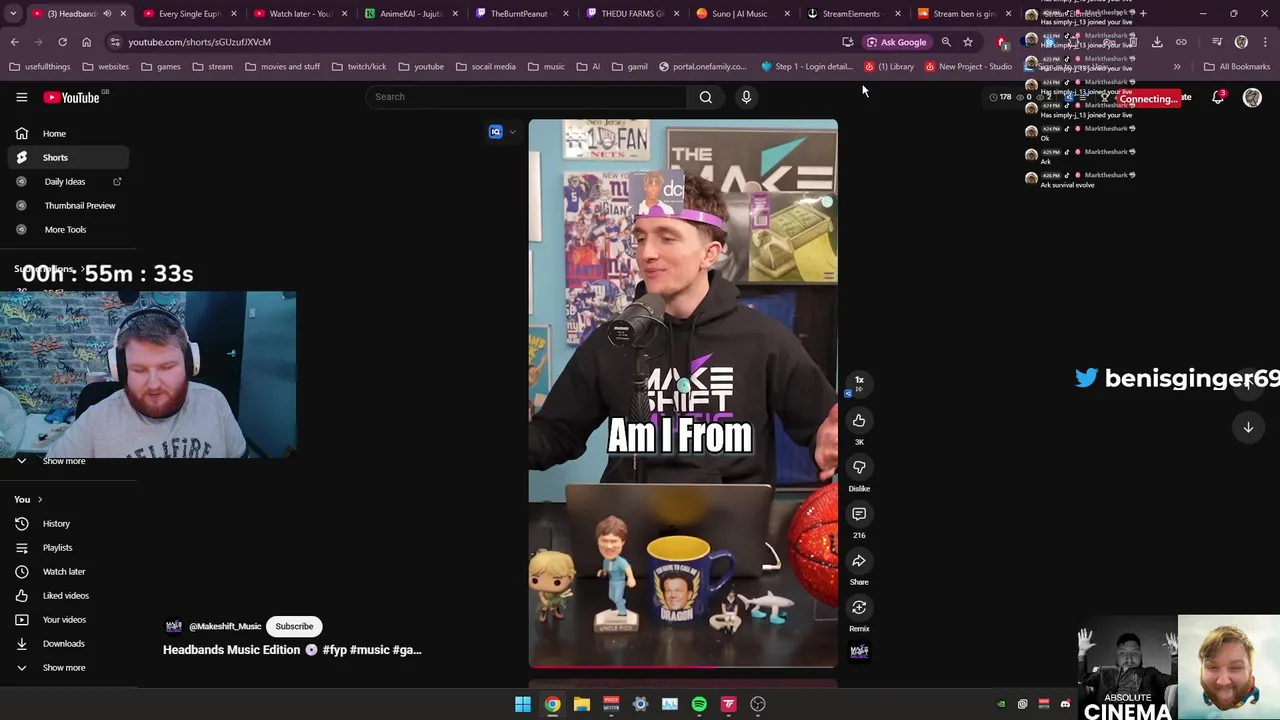Click the Ask Google lens button

point(897,42)
